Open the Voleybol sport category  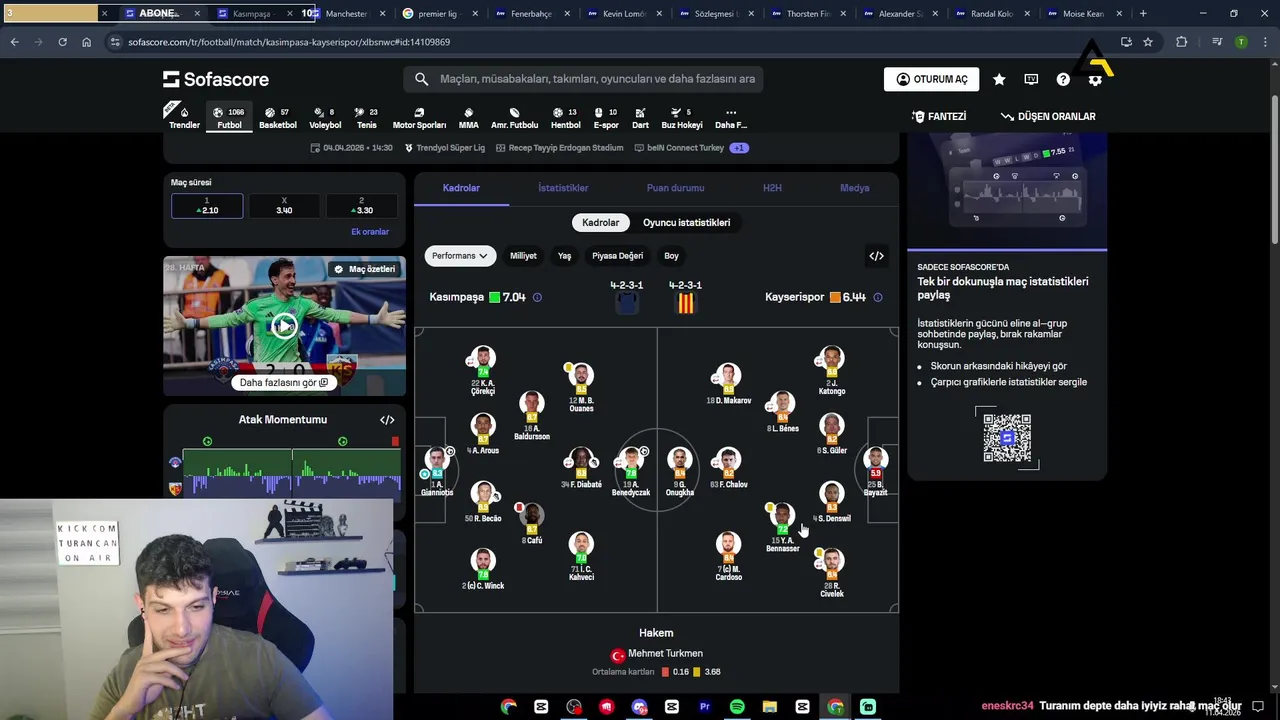pos(325,118)
